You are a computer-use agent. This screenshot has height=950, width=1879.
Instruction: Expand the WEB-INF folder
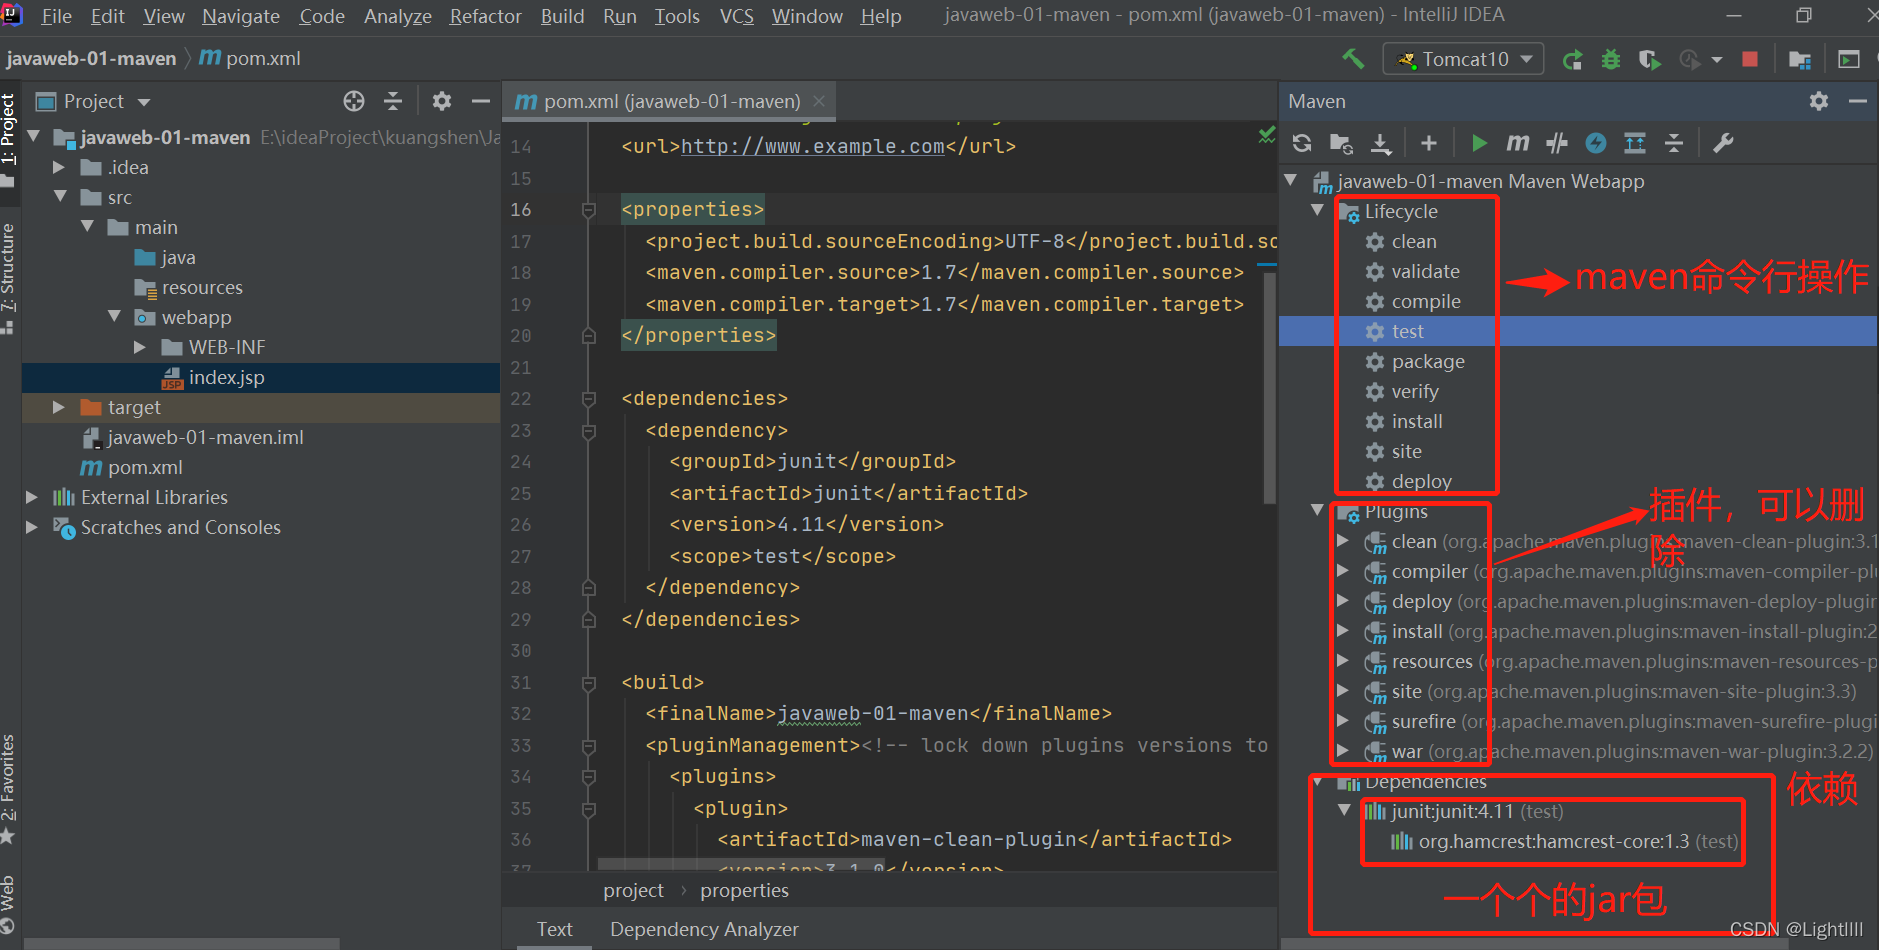[140, 347]
